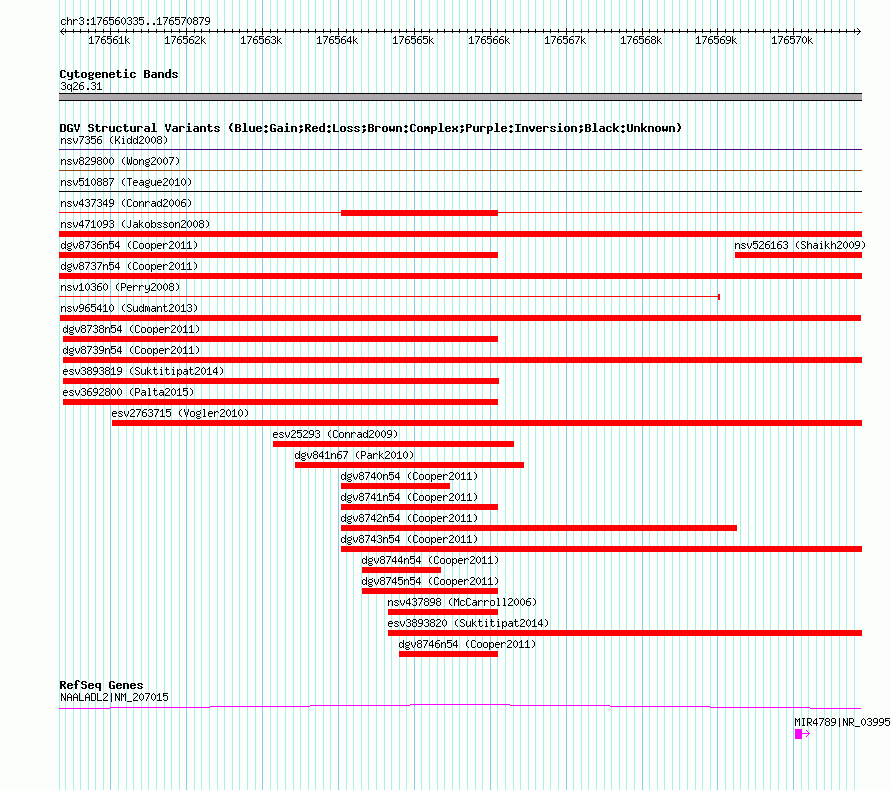Click the nsv437898 red bar

click(x=443, y=612)
